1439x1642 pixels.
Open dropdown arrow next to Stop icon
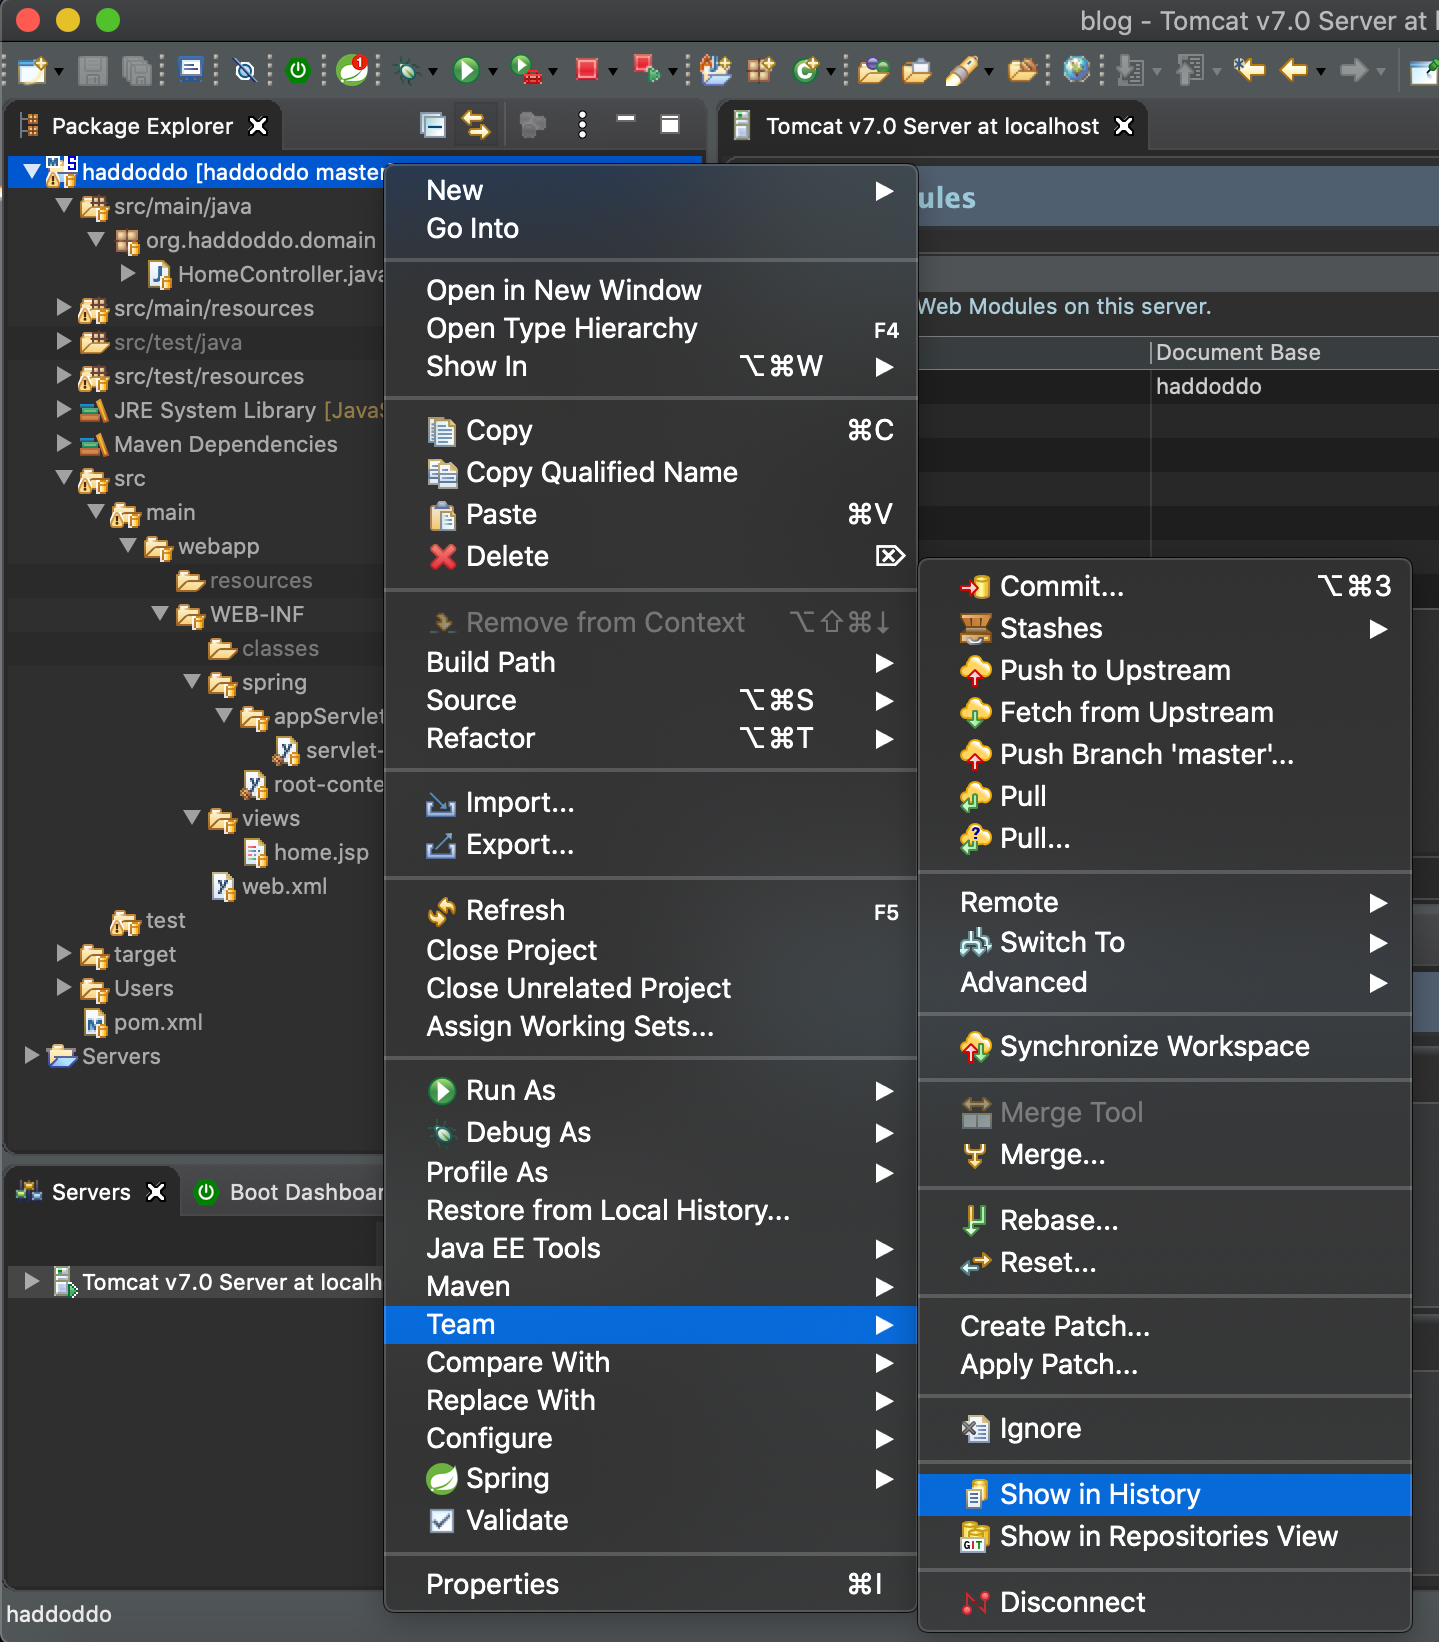613,71
